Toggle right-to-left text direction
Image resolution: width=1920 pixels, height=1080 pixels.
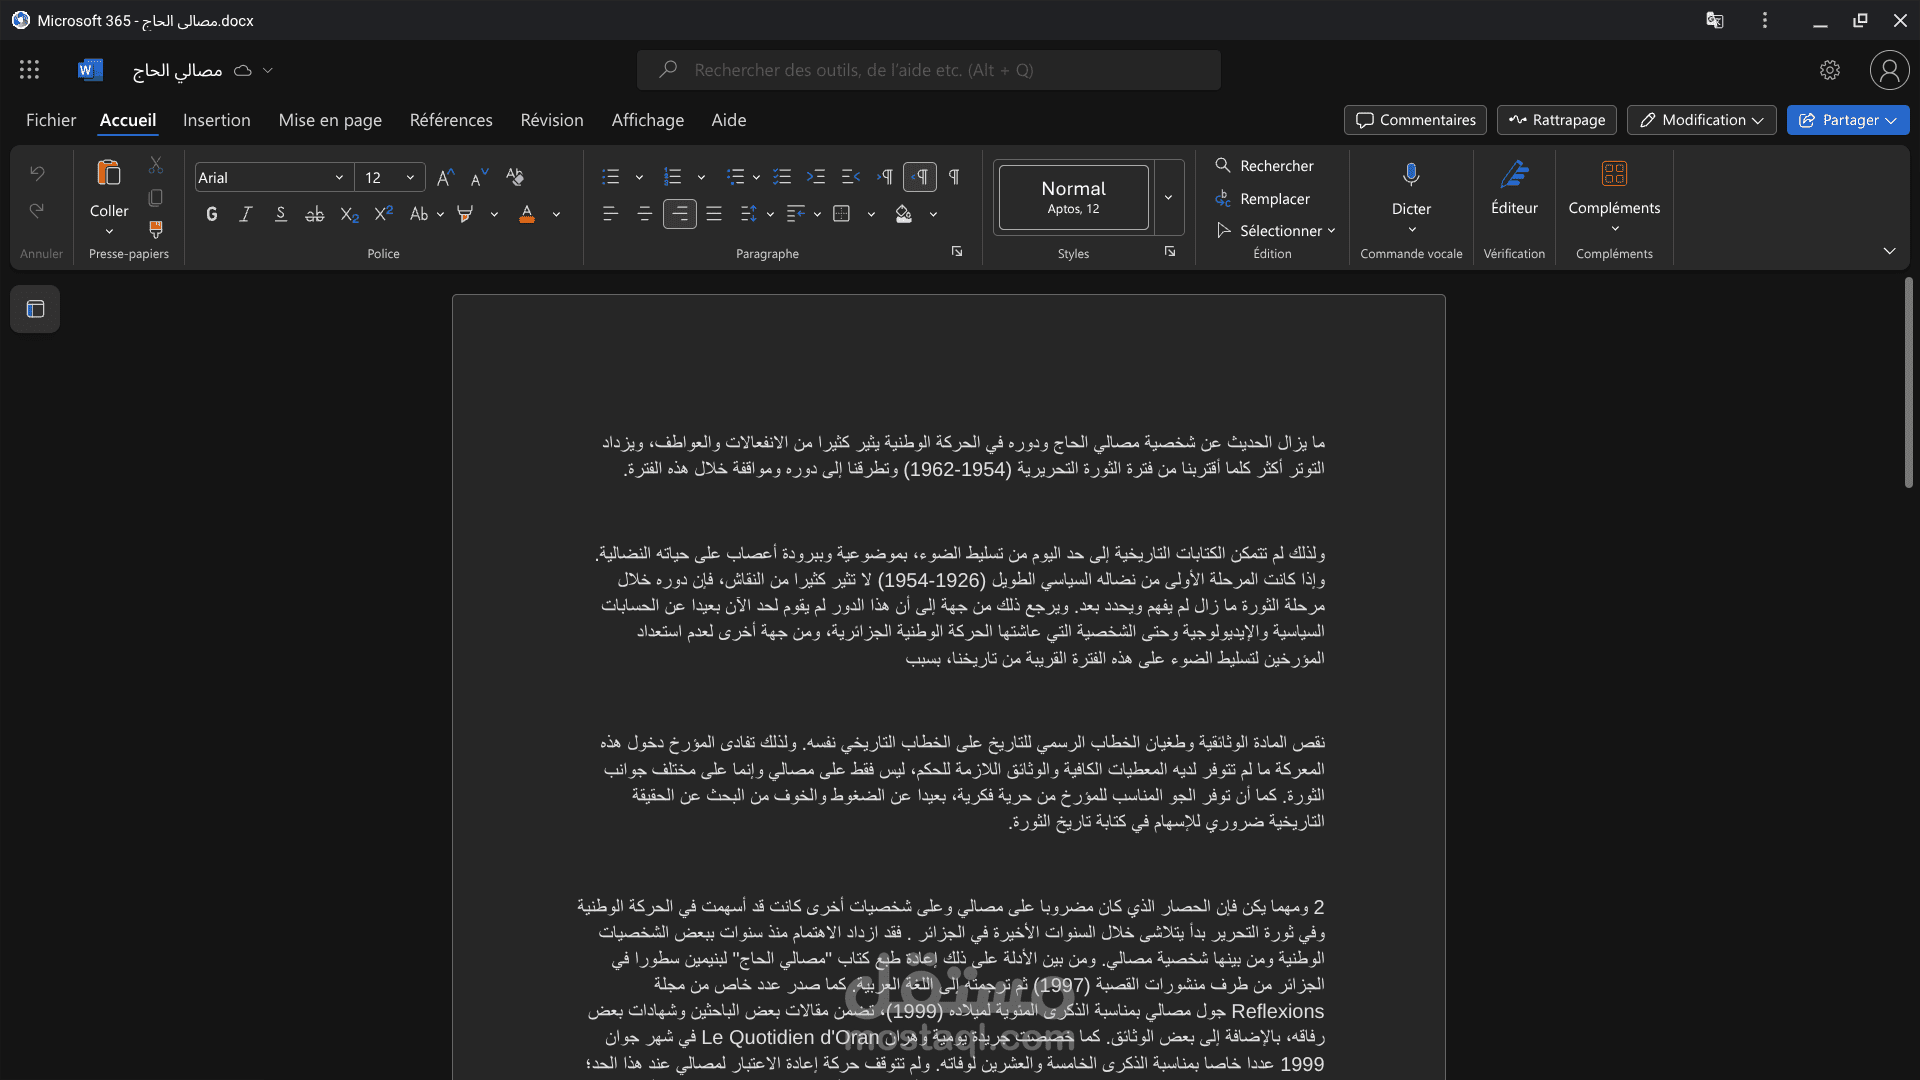tap(920, 176)
